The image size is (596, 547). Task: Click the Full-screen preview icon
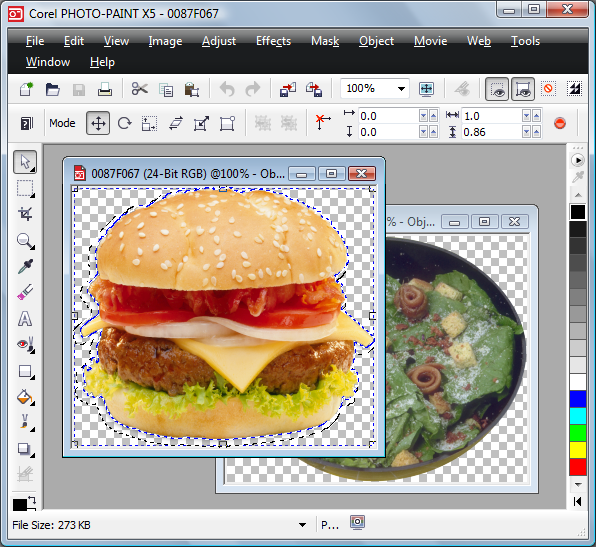[426, 89]
